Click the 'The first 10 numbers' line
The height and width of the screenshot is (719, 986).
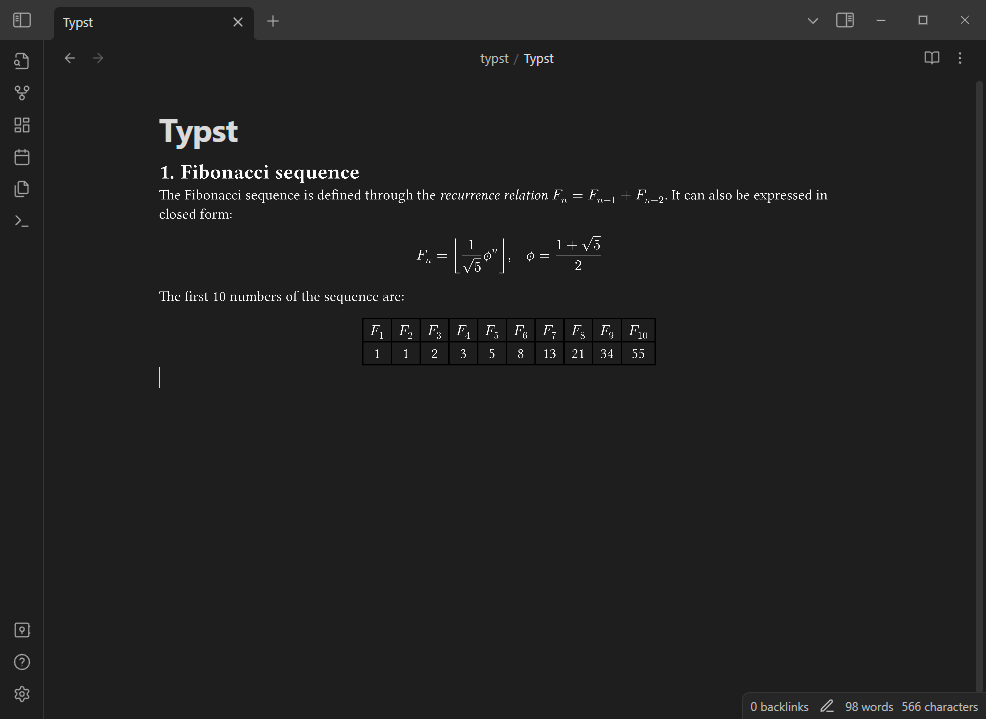(x=282, y=296)
